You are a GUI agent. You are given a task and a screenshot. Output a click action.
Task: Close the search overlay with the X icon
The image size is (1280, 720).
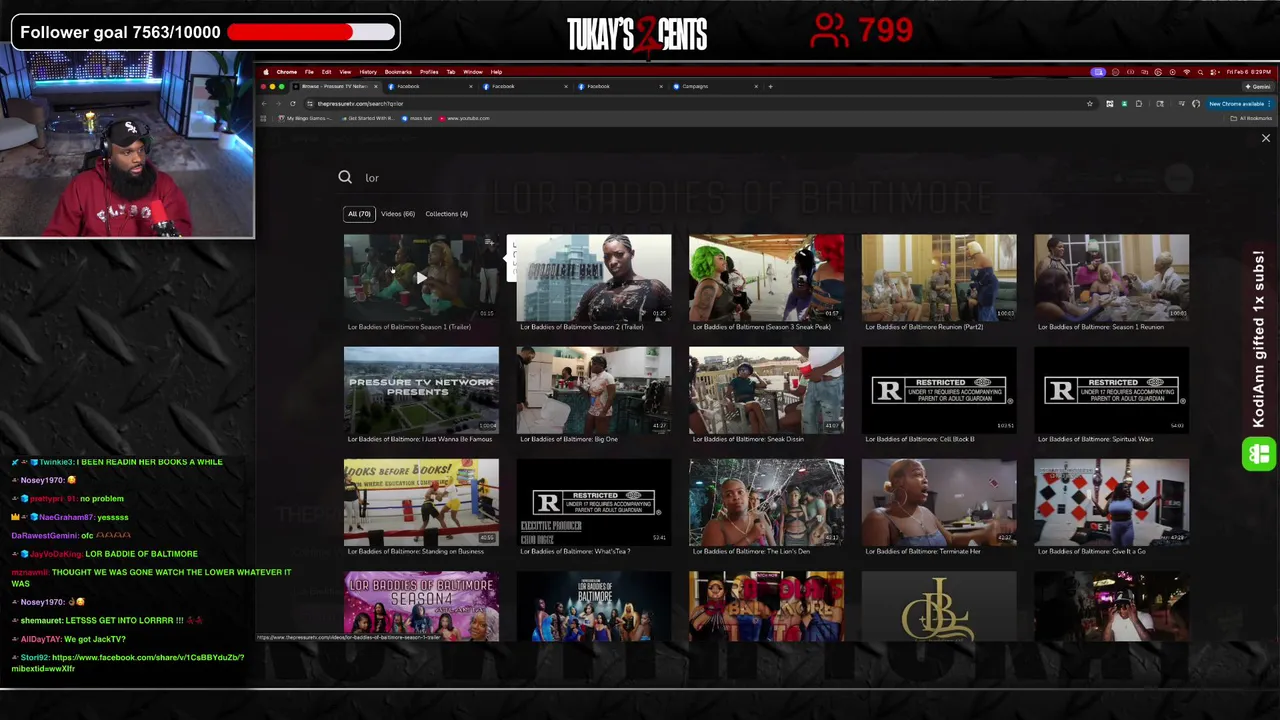(1265, 138)
